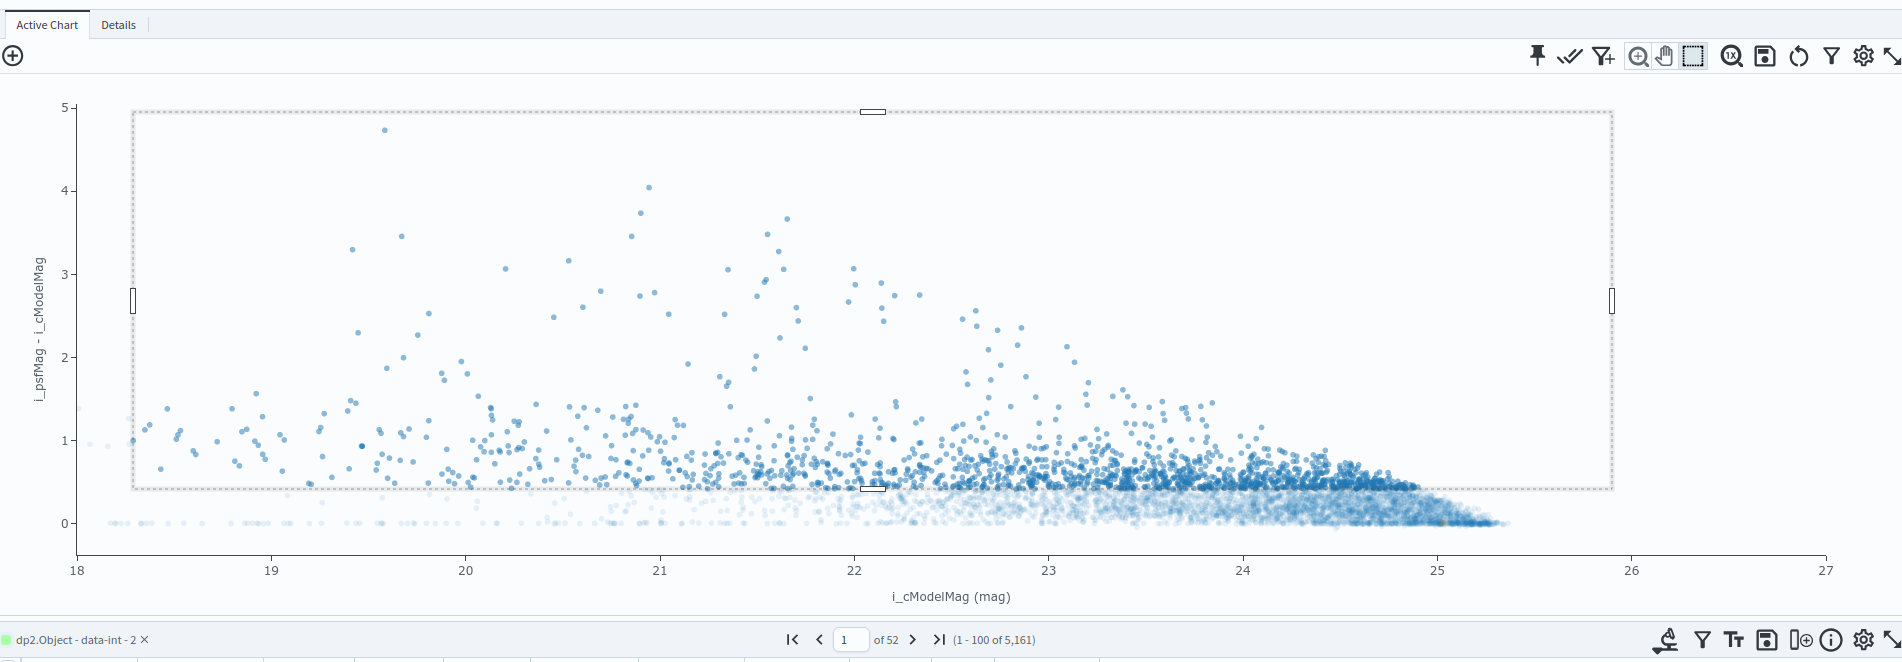Viewport: 1902px width, 662px height.
Task: Click the filter-plus icon to filter on selection
Action: 1603,56
